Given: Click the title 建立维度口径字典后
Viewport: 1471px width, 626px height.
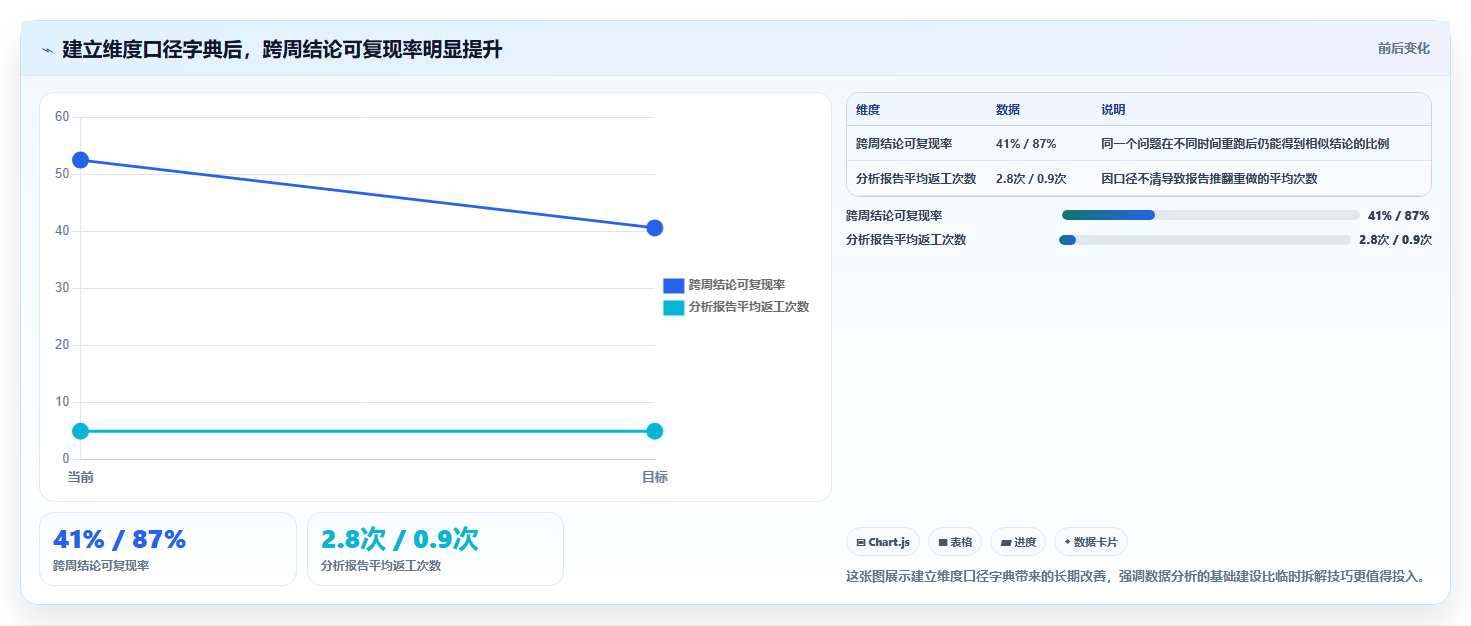Looking at the screenshot, I should point(282,50).
